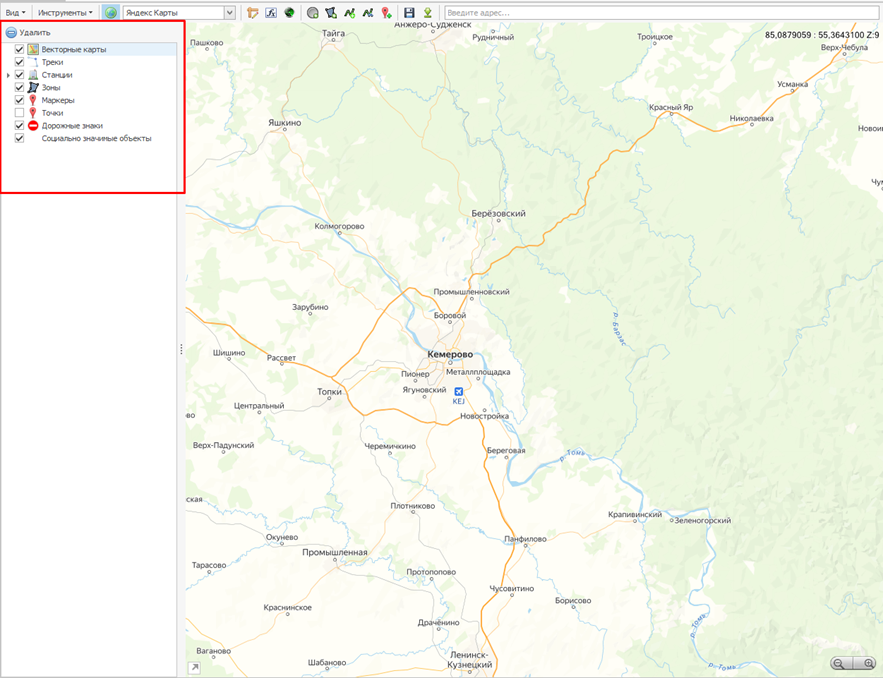Toggle the Дорожные знаки layer checkbox
Screen dimensions: 883x678
pos(20,126)
